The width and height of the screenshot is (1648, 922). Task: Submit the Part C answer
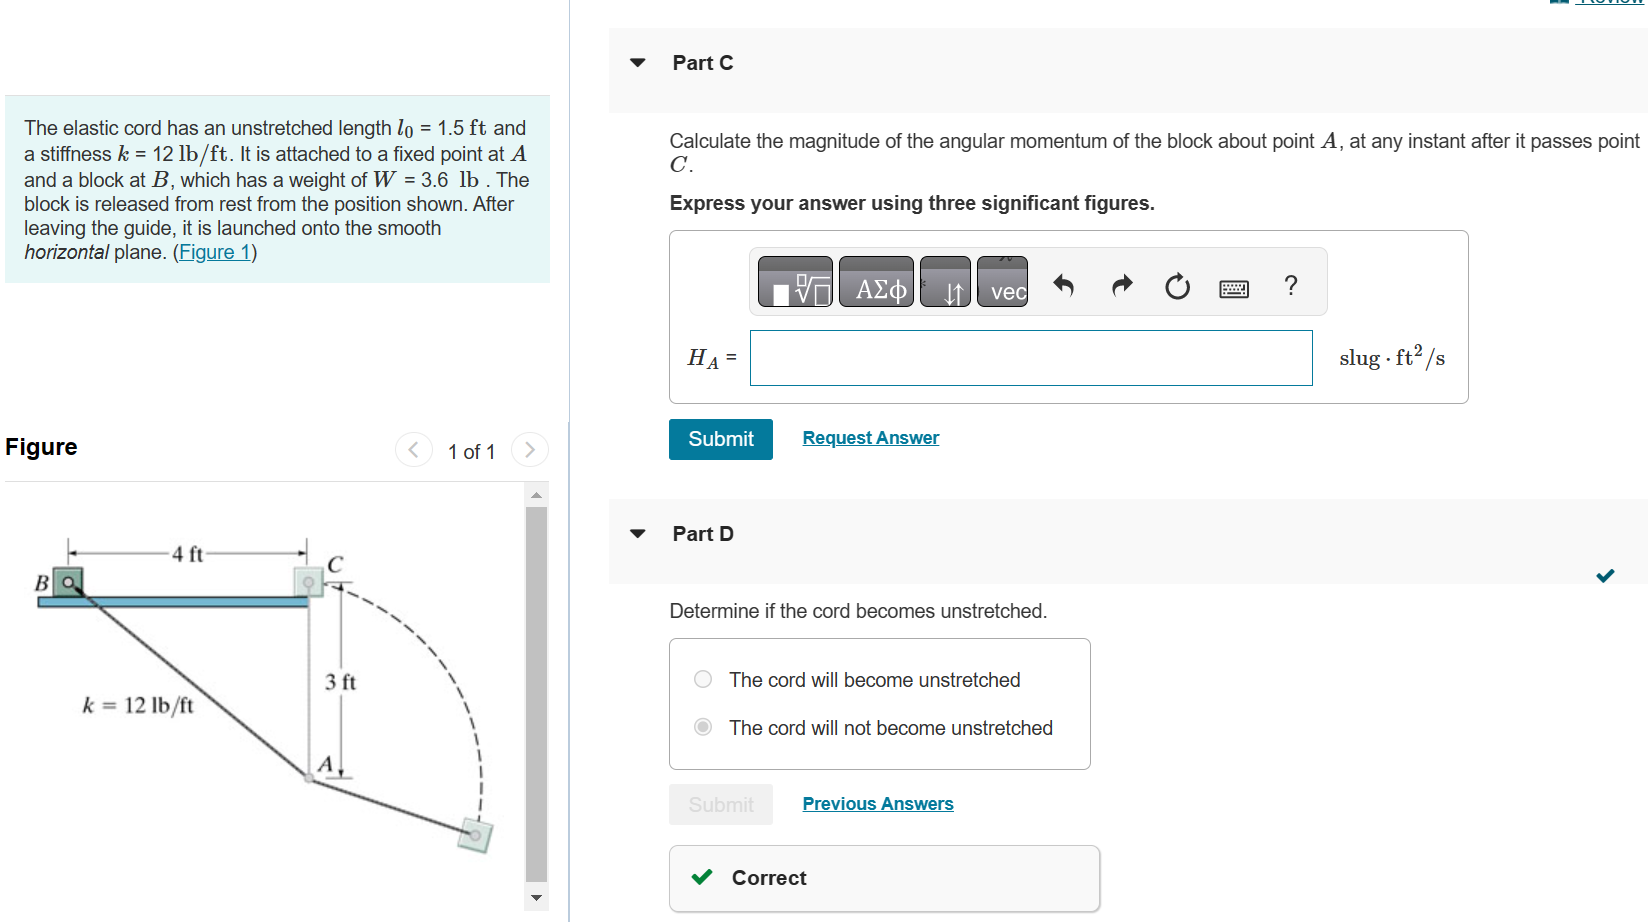[x=720, y=439]
